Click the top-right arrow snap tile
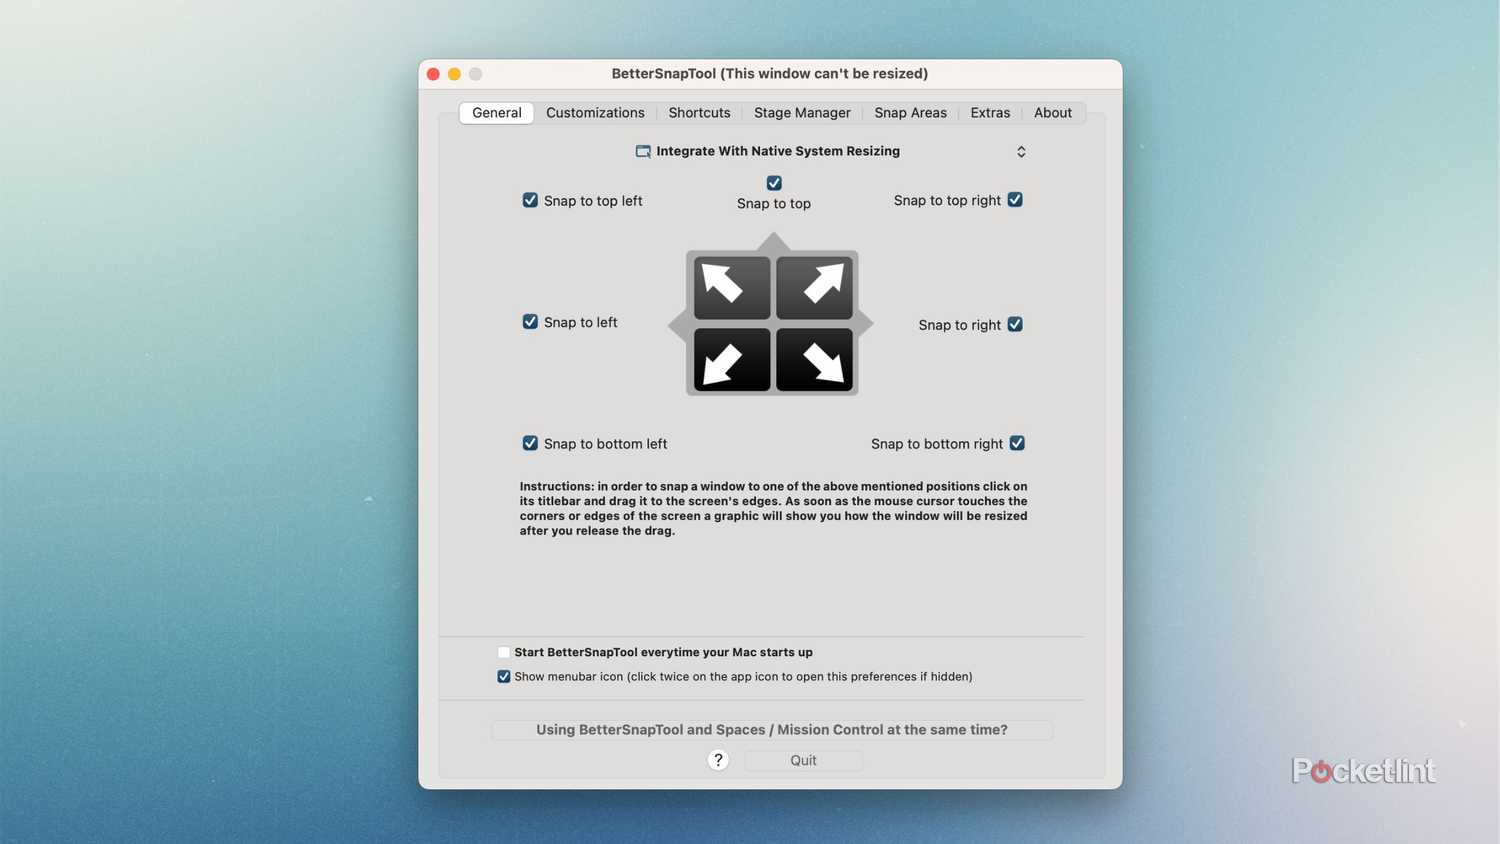This screenshot has width=1500, height=844. tap(814, 287)
